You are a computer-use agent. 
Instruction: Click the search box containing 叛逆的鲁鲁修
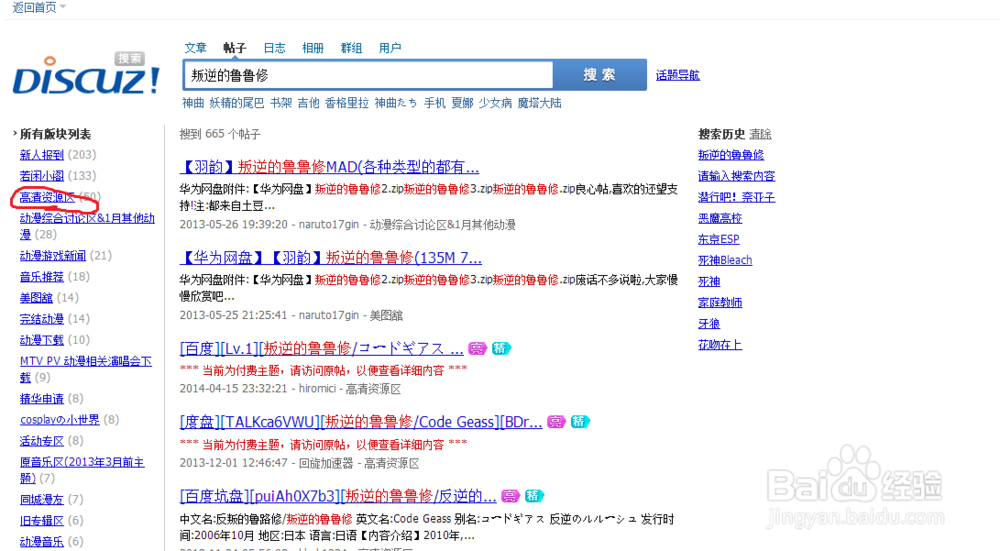point(368,75)
